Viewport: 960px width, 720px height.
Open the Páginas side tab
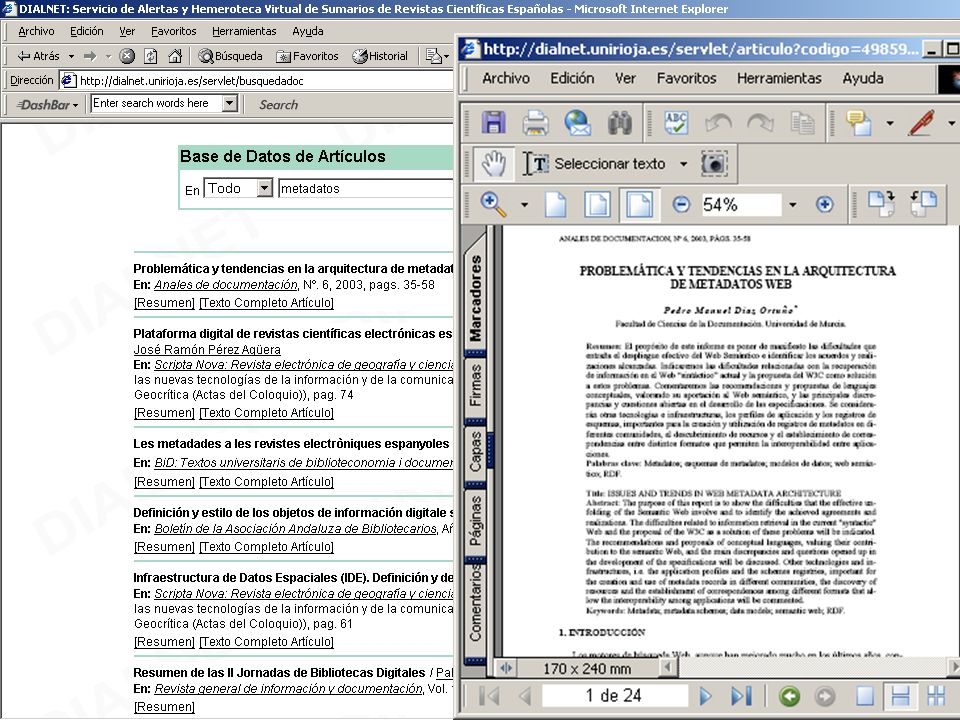coord(475,522)
